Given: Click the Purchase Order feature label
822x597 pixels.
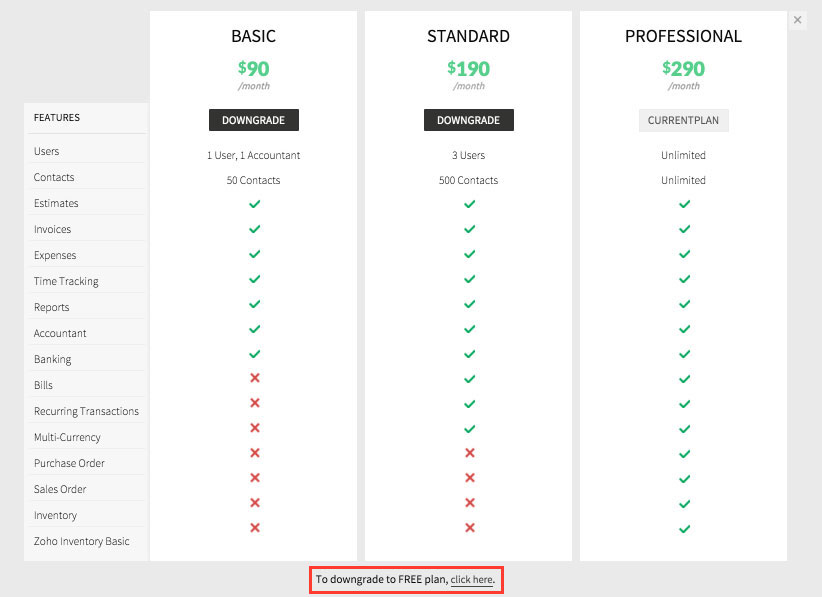Looking at the screenshot, I should coord(69,463).
